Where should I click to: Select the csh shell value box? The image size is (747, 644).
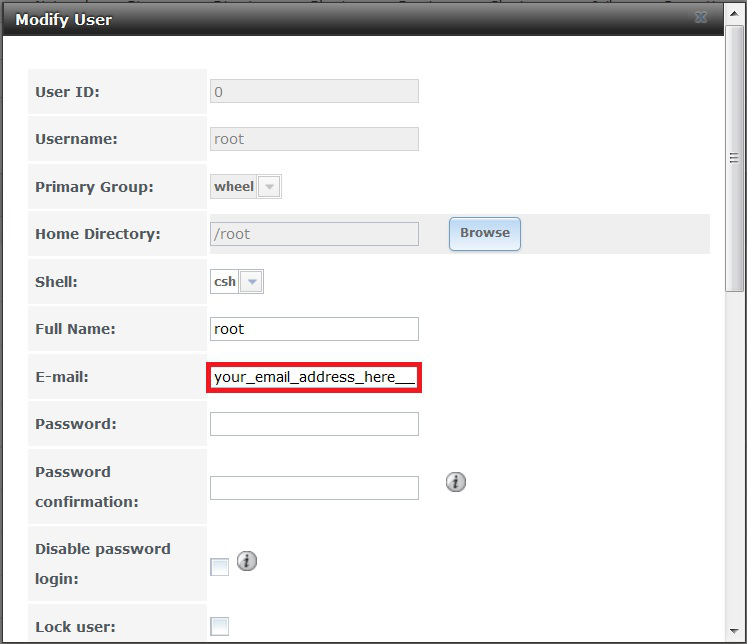225,282
